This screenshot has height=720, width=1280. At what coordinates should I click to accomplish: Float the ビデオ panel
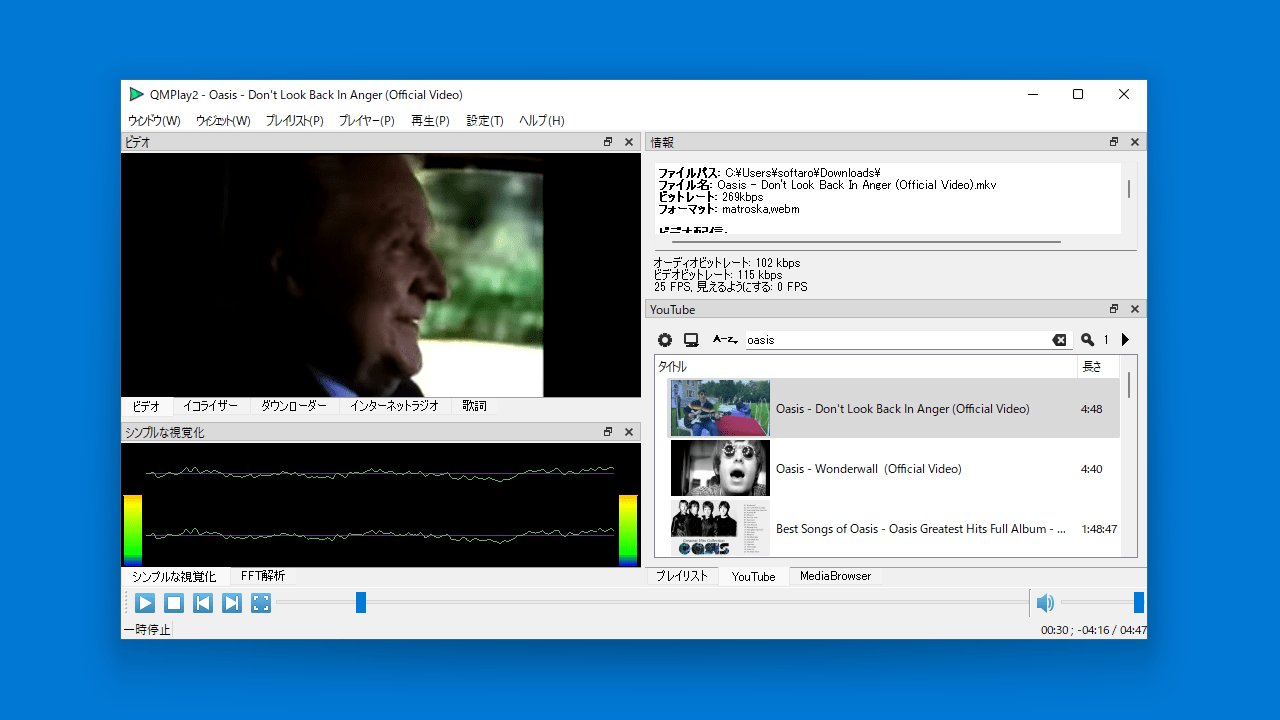point(608,142)
